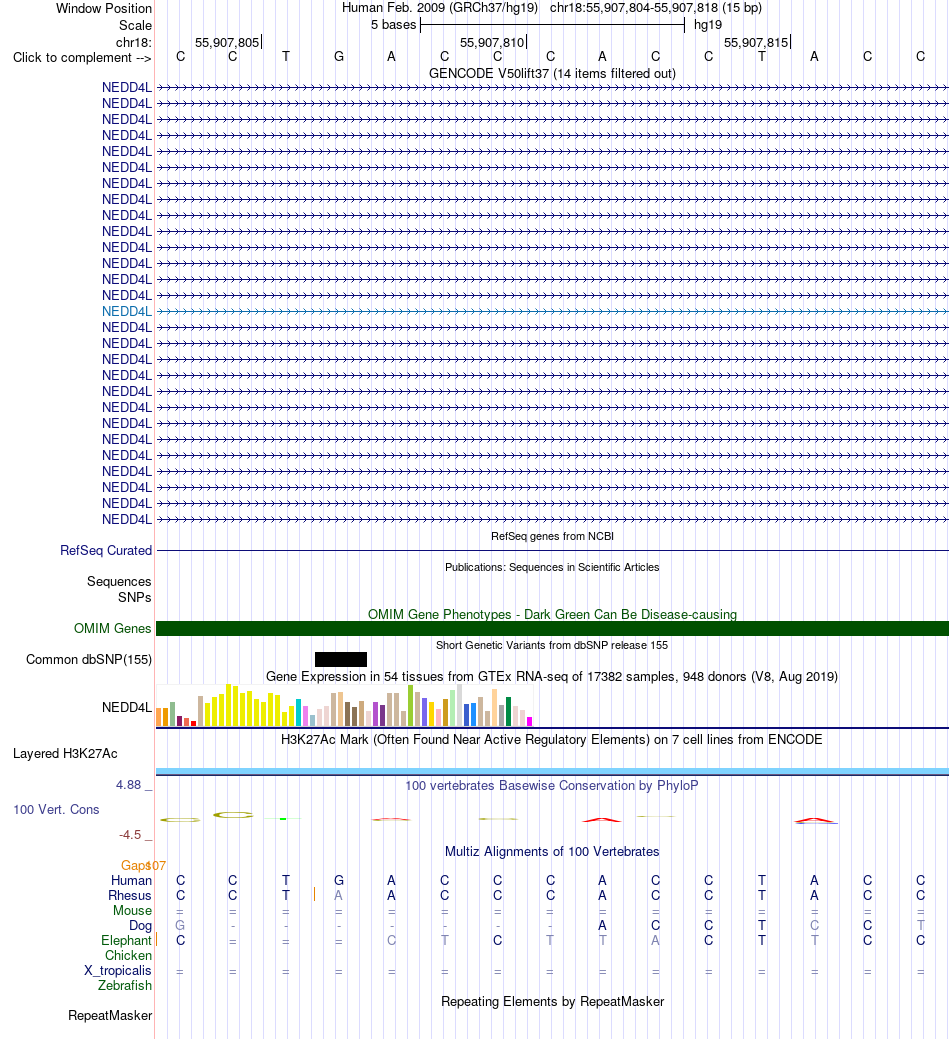Click the 'Human Feb. 2009 (GRCh37/hg19)' assembly text

[440, 8]
